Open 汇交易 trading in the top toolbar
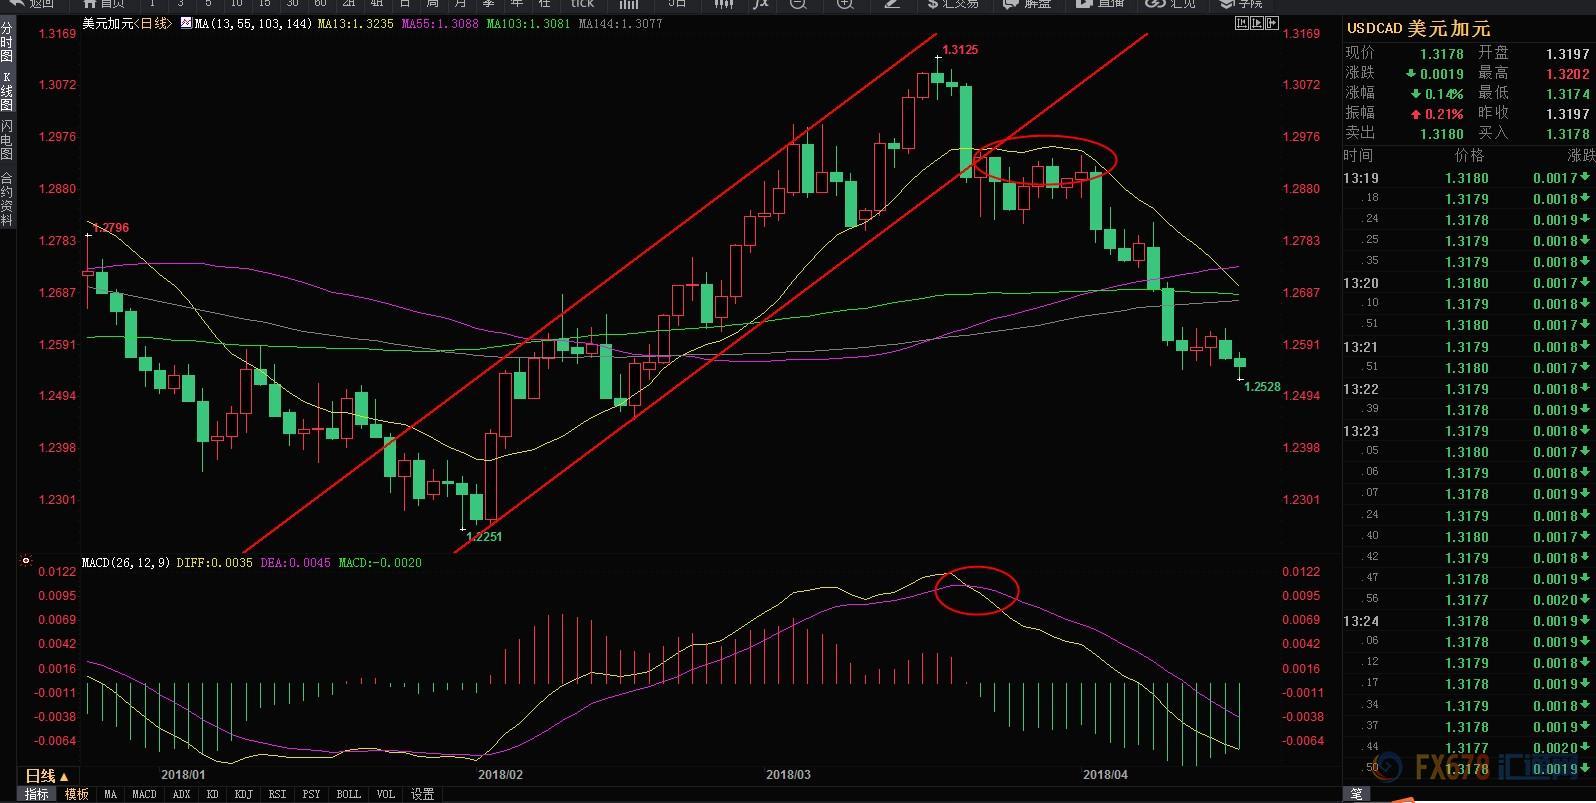Viewport: 1596px width, 803px height. (953, 4)
